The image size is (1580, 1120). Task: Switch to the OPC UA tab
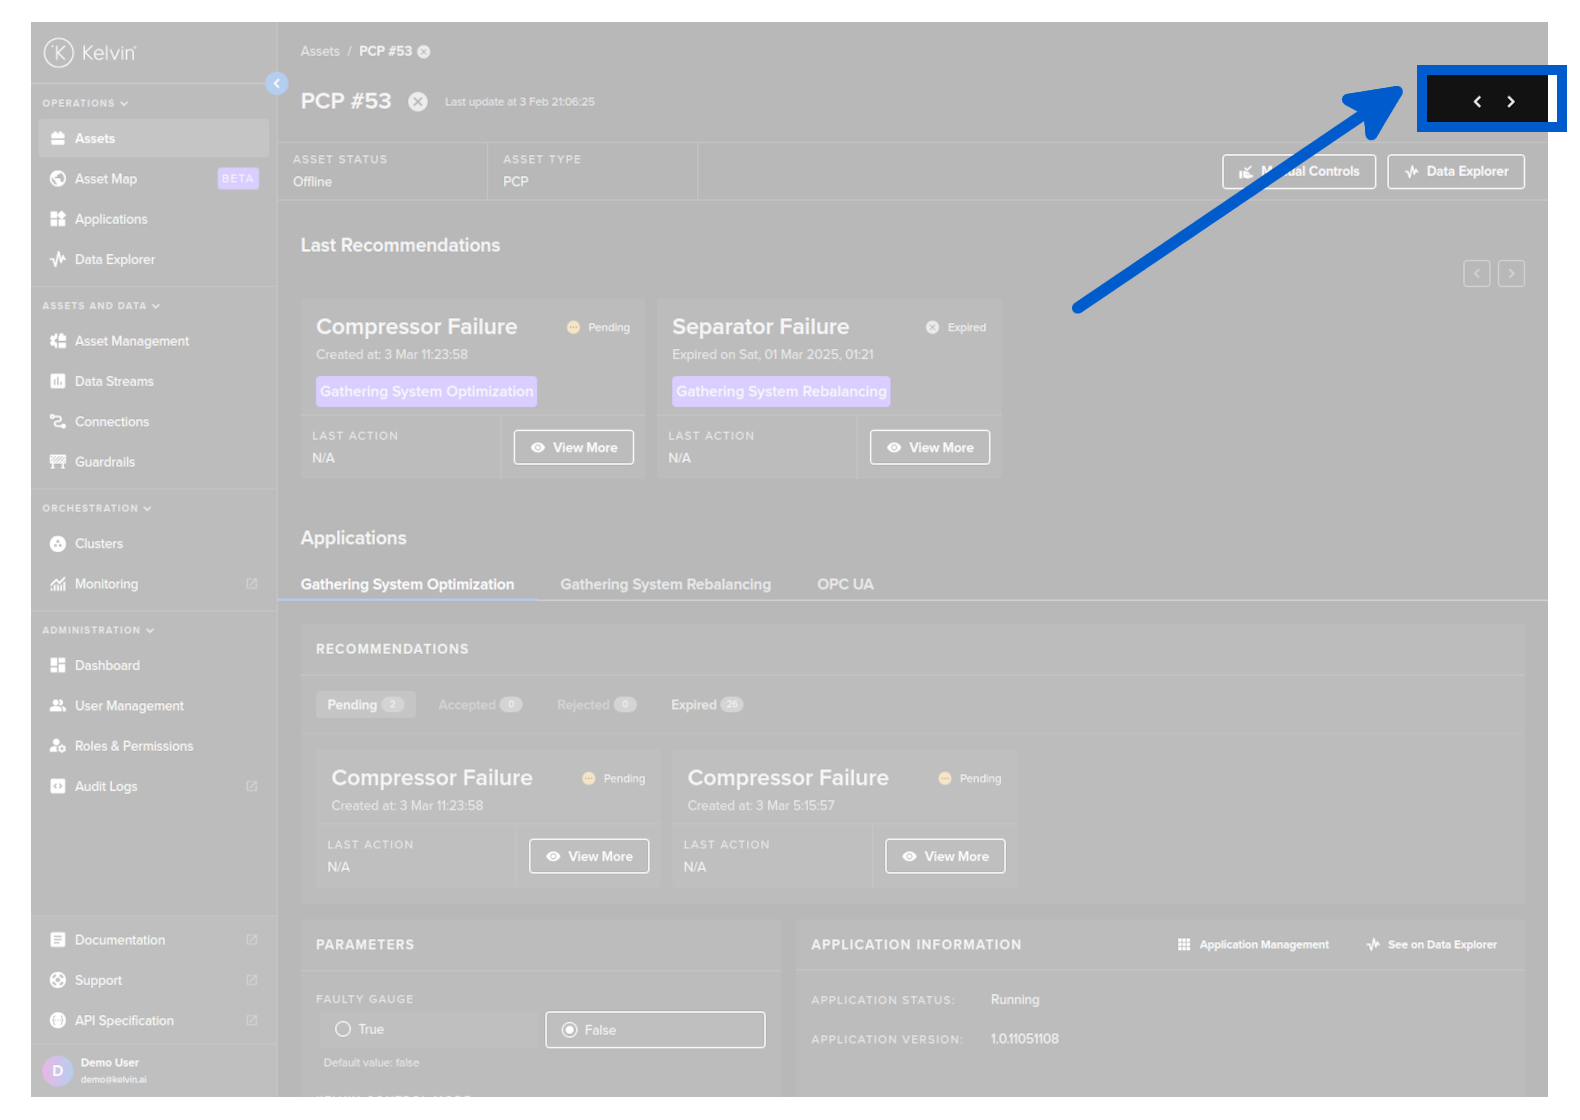pos(845,584)
